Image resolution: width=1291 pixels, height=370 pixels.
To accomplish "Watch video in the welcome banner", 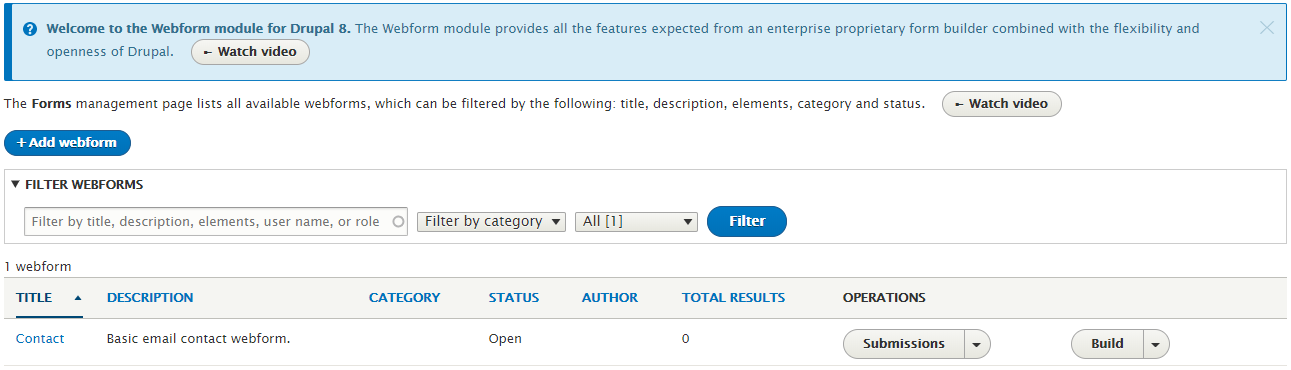I will (x=250, y=52).
